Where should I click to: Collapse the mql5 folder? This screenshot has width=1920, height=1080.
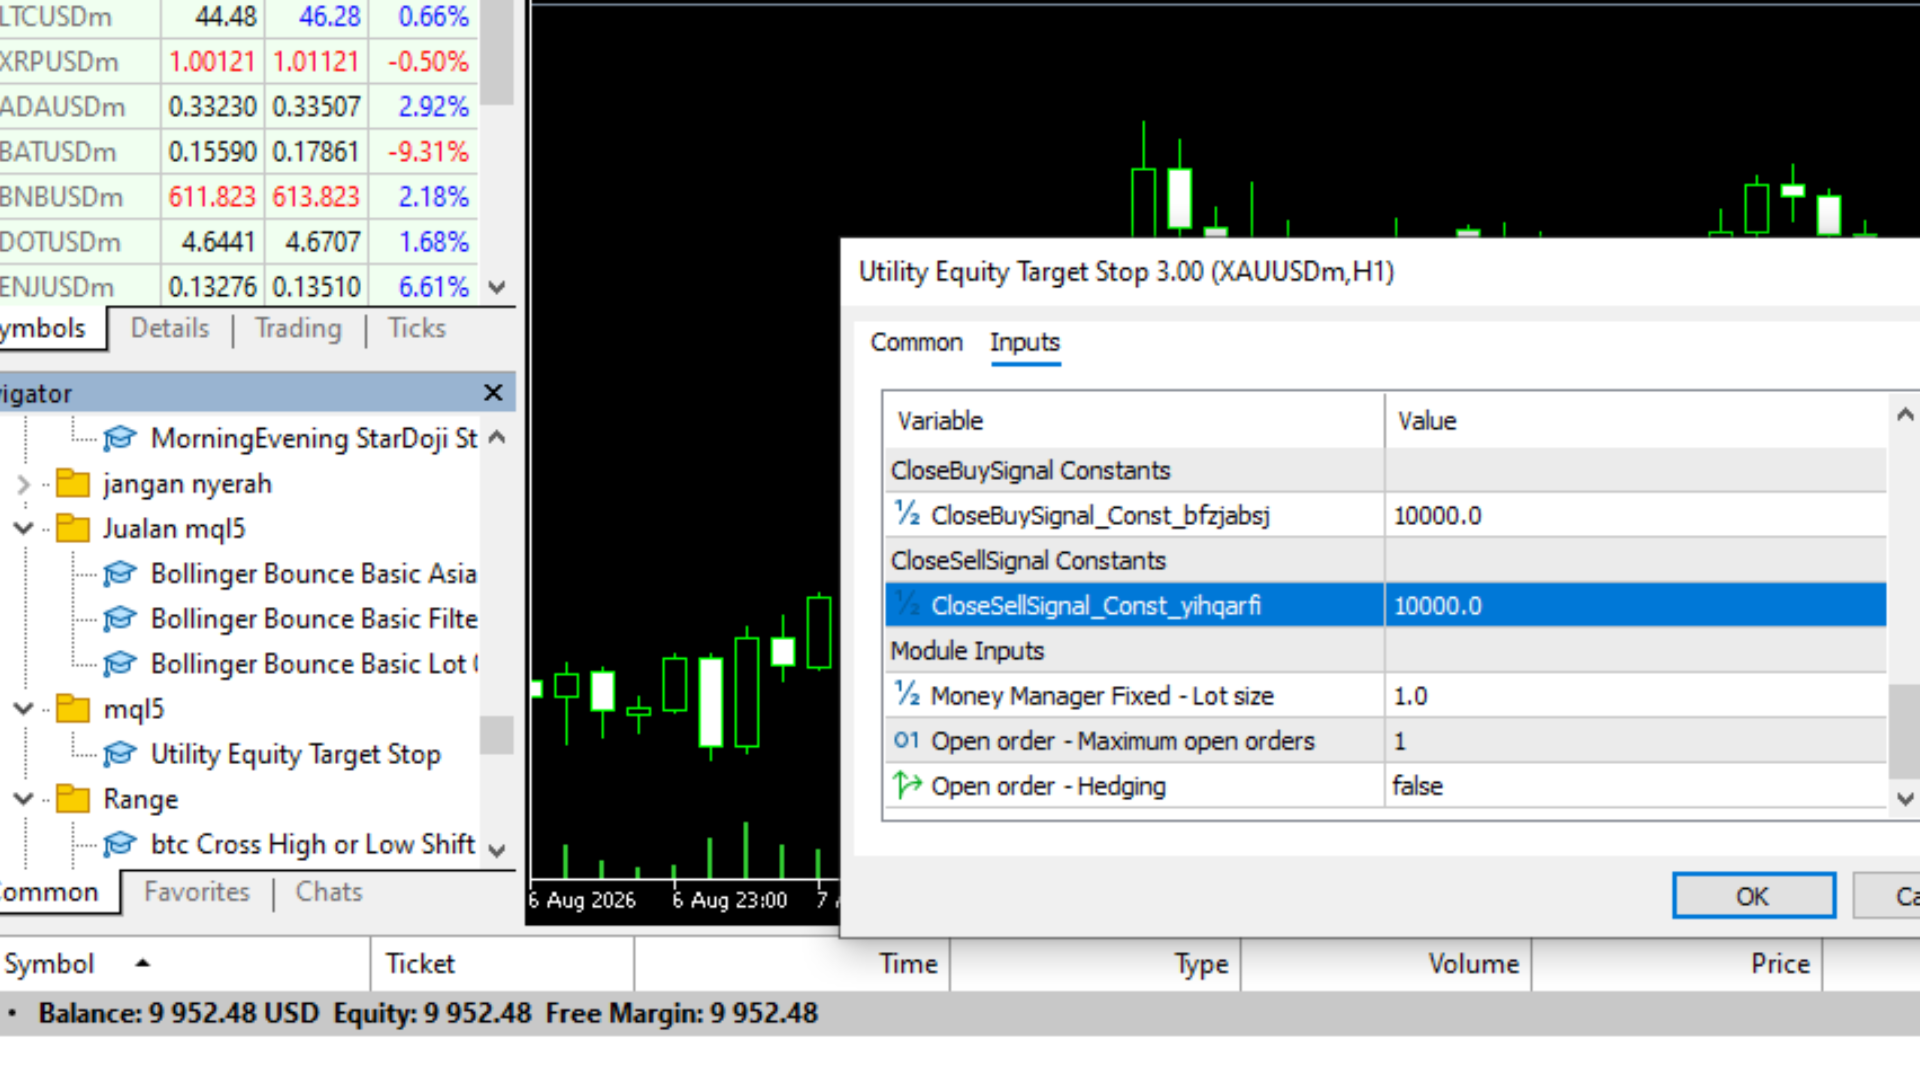tap(23, 709)
